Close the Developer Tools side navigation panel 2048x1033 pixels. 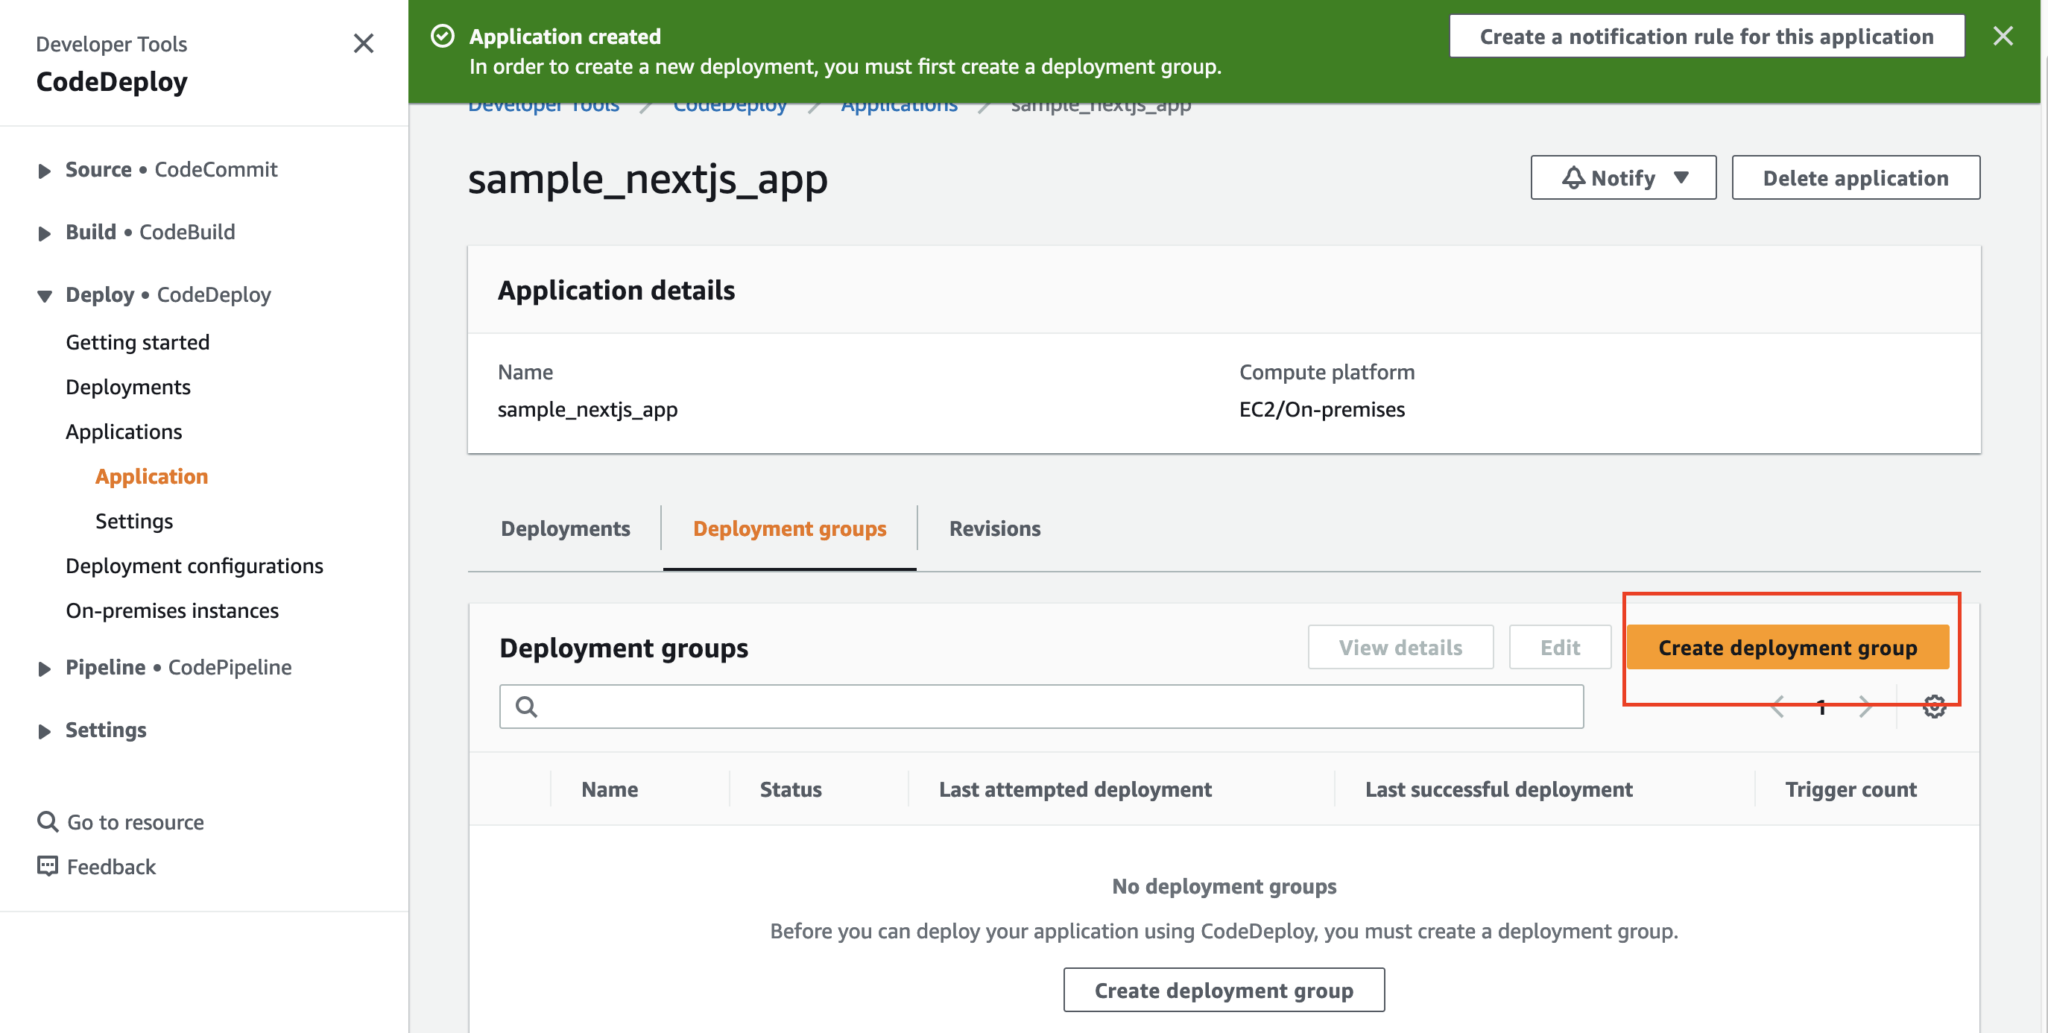pyautogui.click(x=364, y=44)
